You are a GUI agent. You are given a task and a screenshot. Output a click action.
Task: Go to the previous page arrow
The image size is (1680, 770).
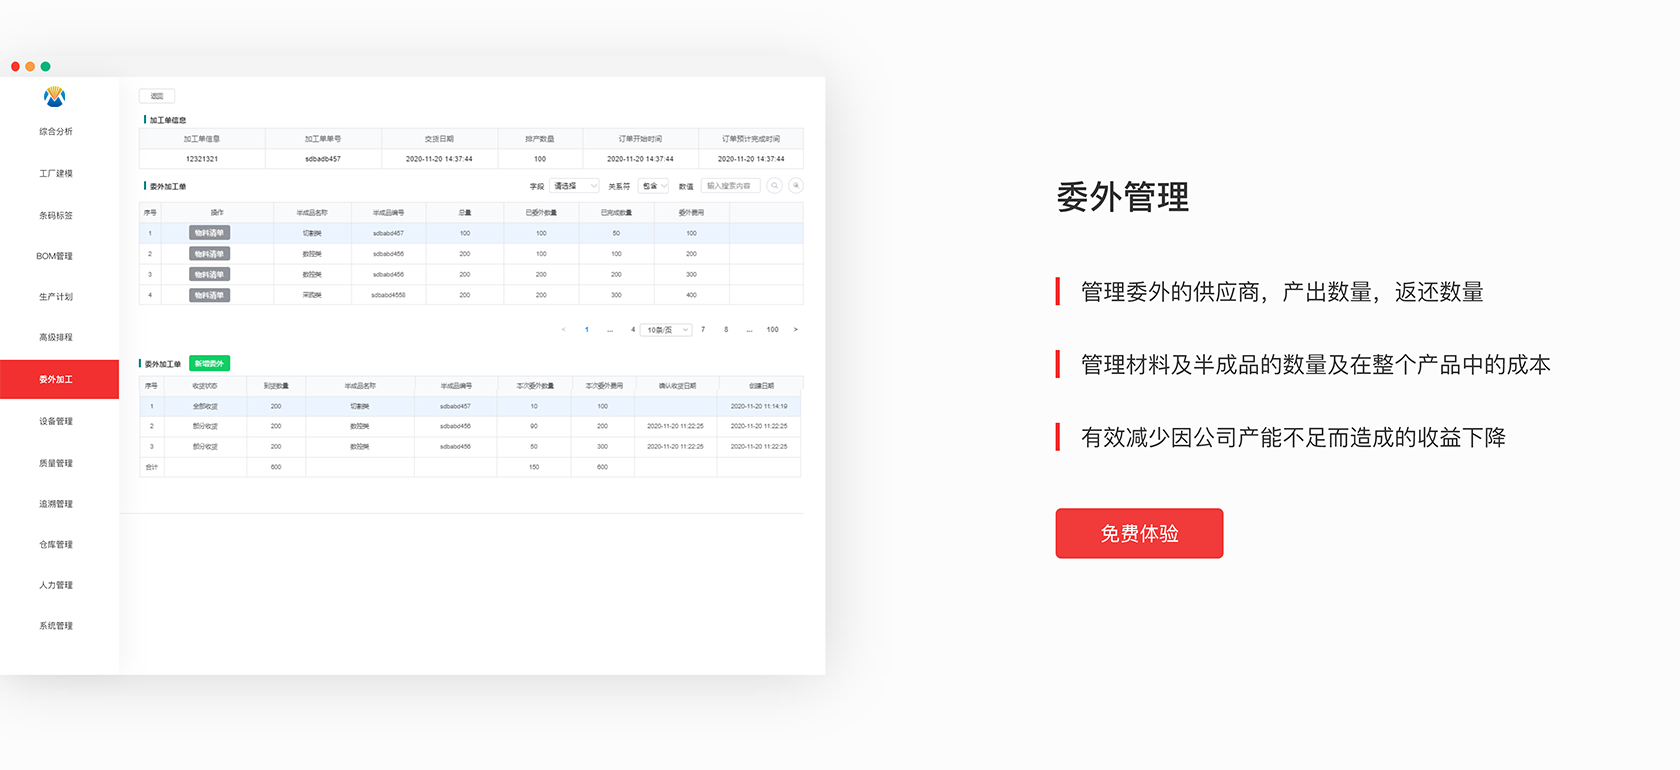(563, 329)
